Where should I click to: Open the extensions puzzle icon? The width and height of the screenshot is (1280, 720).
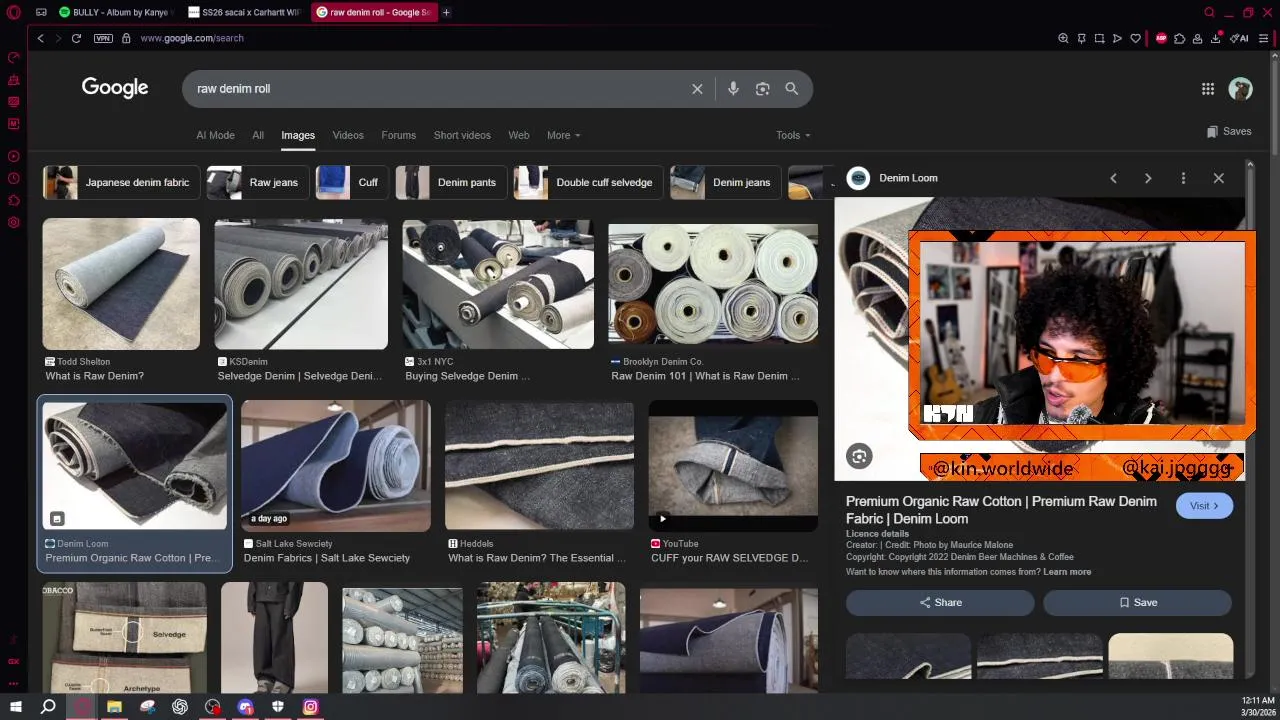pos(1179,38)
